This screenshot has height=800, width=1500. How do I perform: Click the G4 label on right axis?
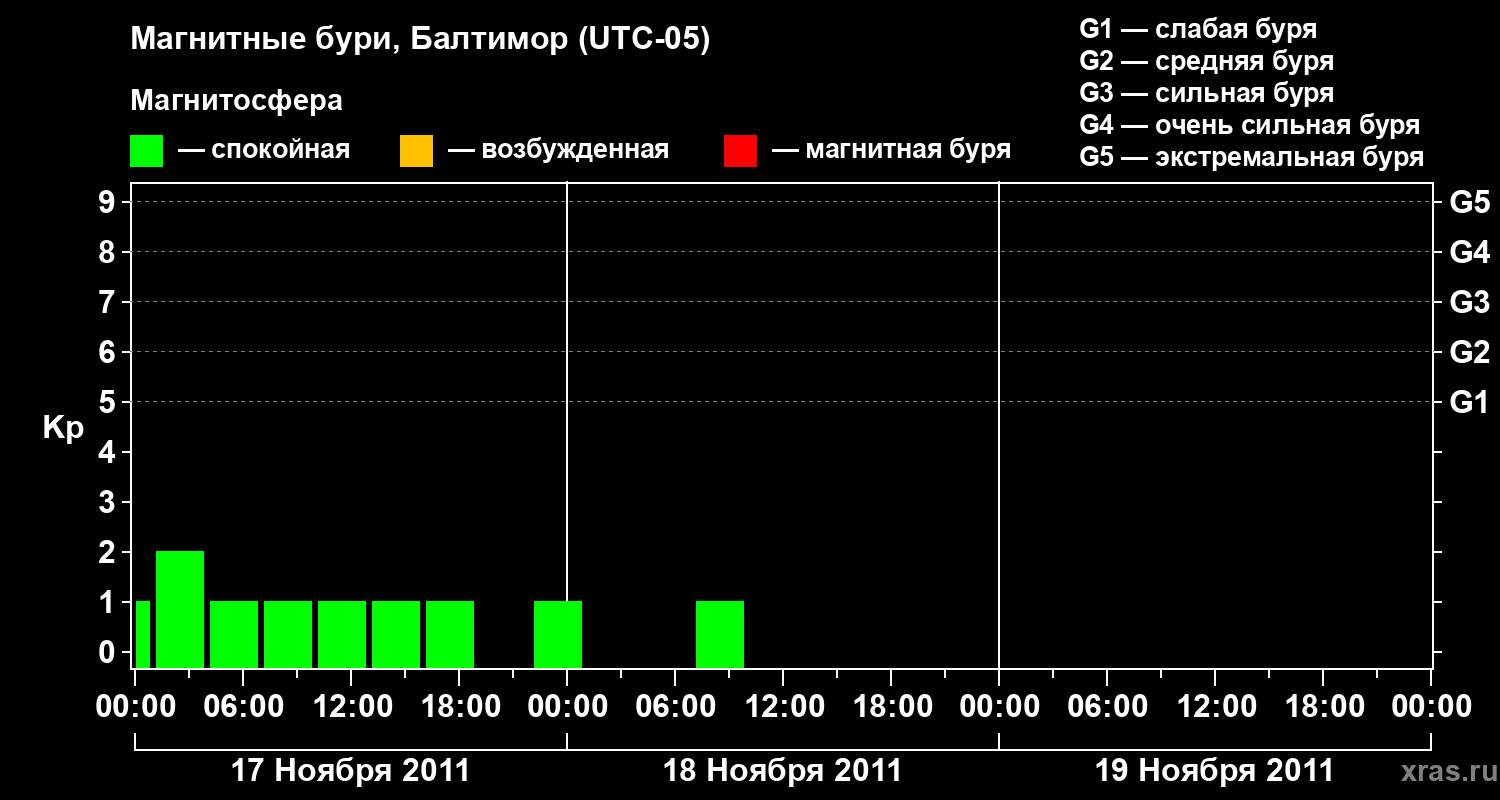tap(1470, 252)
